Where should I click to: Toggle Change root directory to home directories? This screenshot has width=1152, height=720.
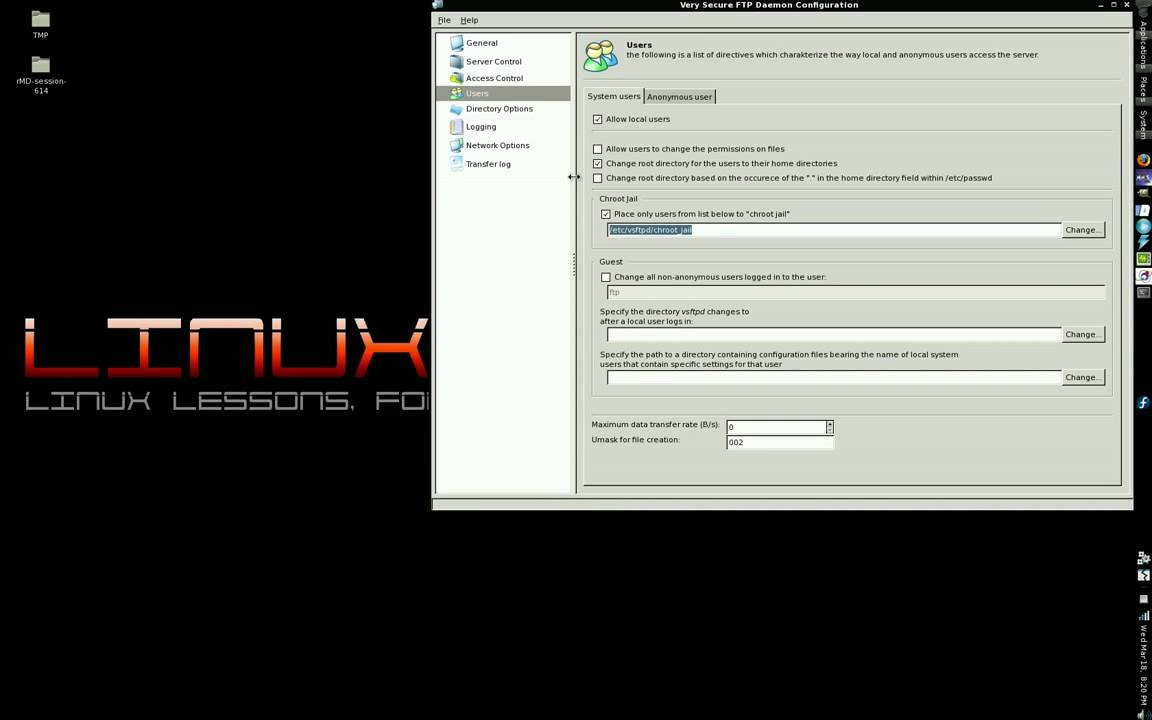point(597,164)
